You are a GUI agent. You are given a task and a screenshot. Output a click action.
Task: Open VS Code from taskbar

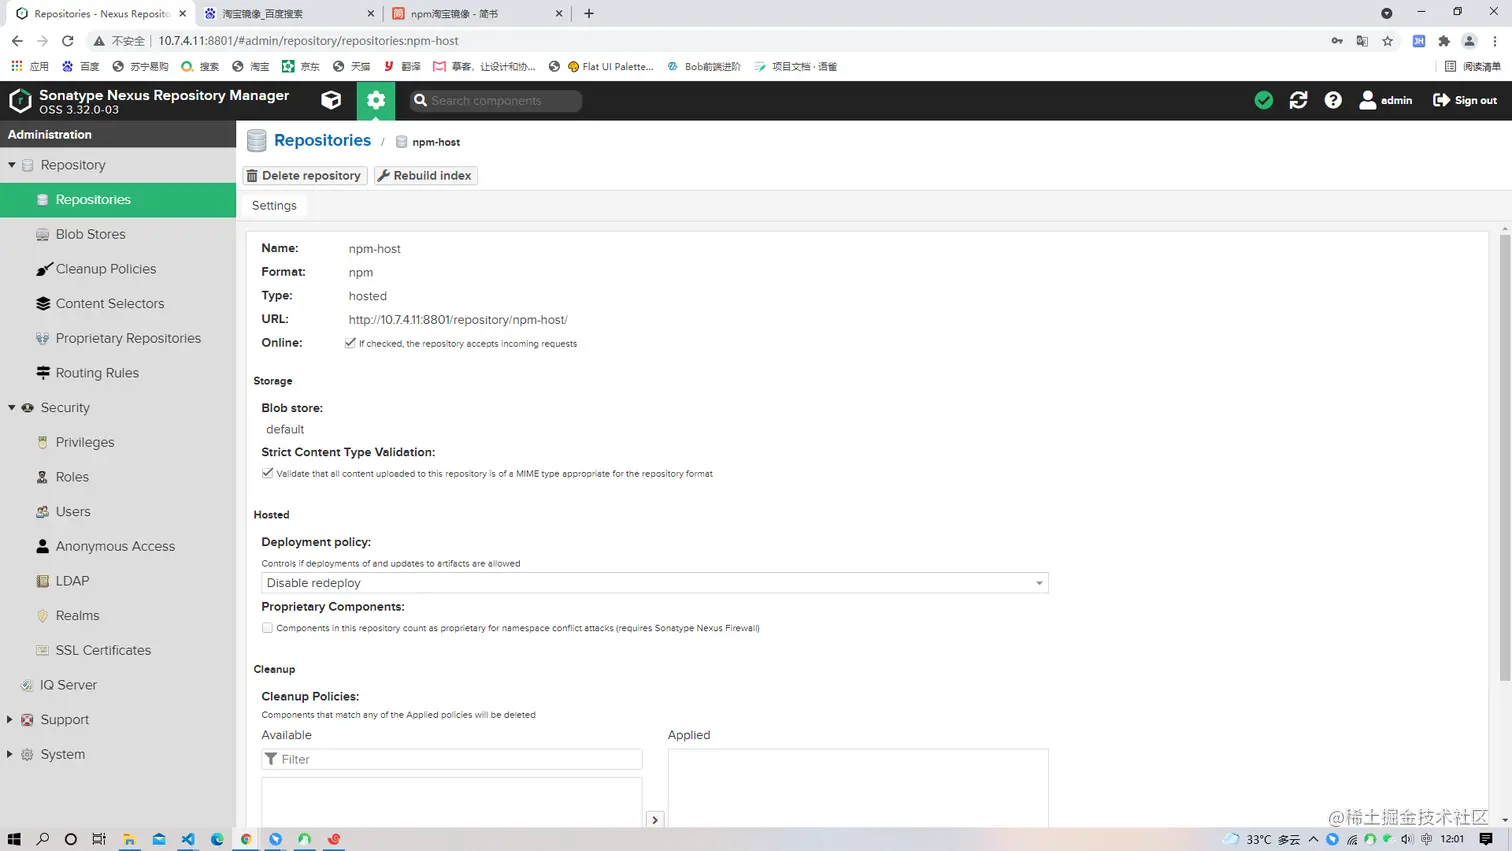188,839
